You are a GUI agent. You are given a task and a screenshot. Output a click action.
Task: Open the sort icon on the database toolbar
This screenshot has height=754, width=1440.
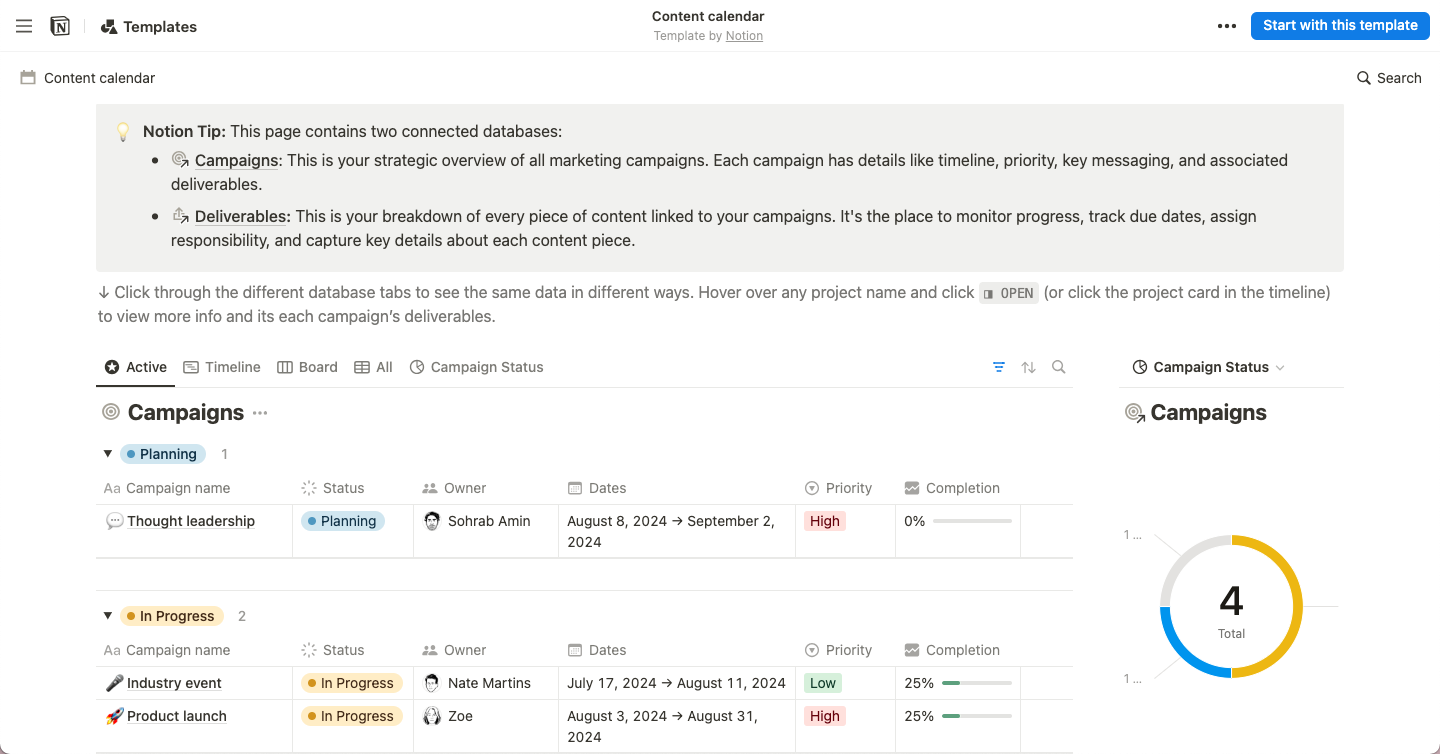(1029, 367)
